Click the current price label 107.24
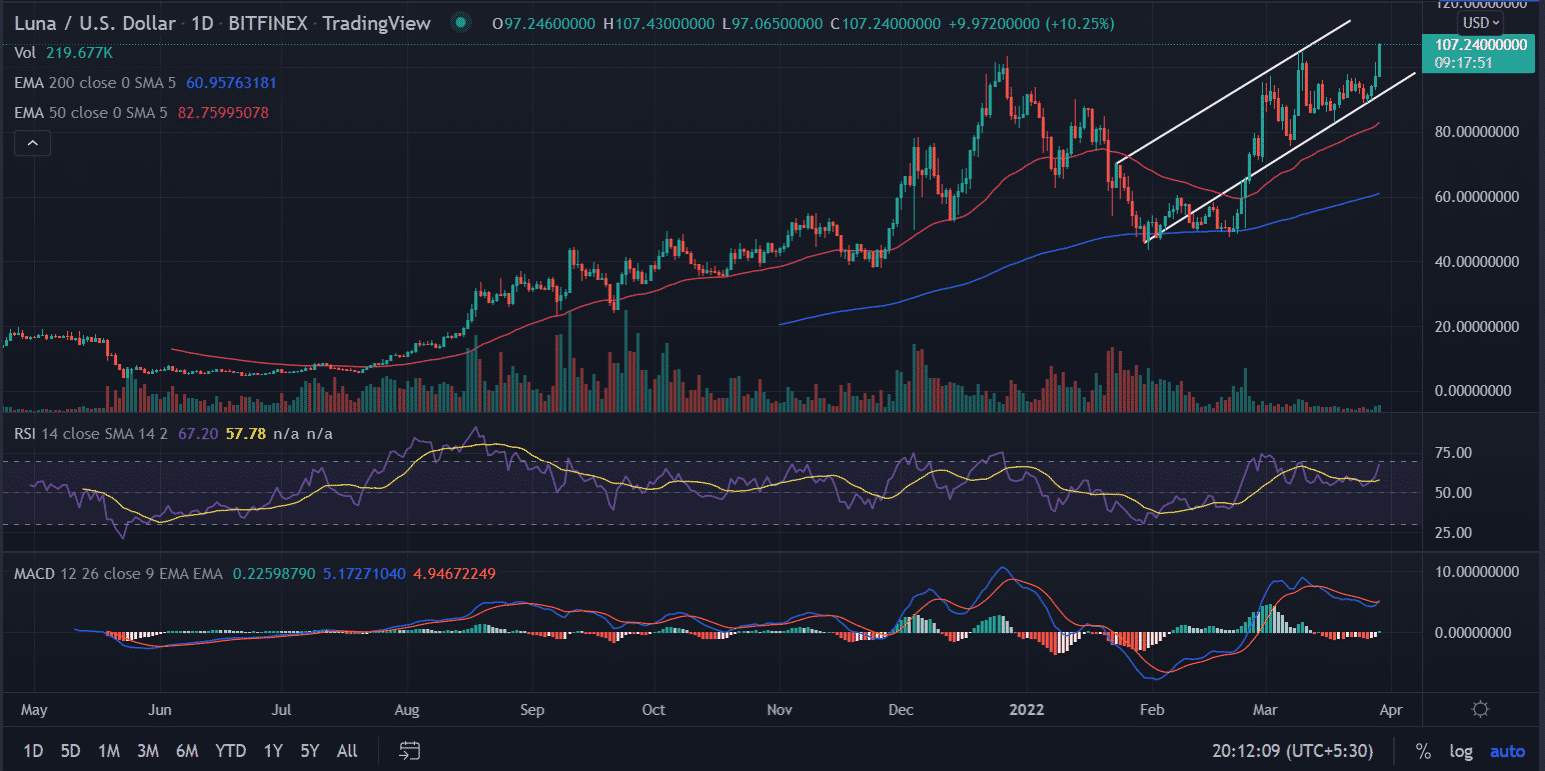The image size is (1545, 771). [1482, 45]
